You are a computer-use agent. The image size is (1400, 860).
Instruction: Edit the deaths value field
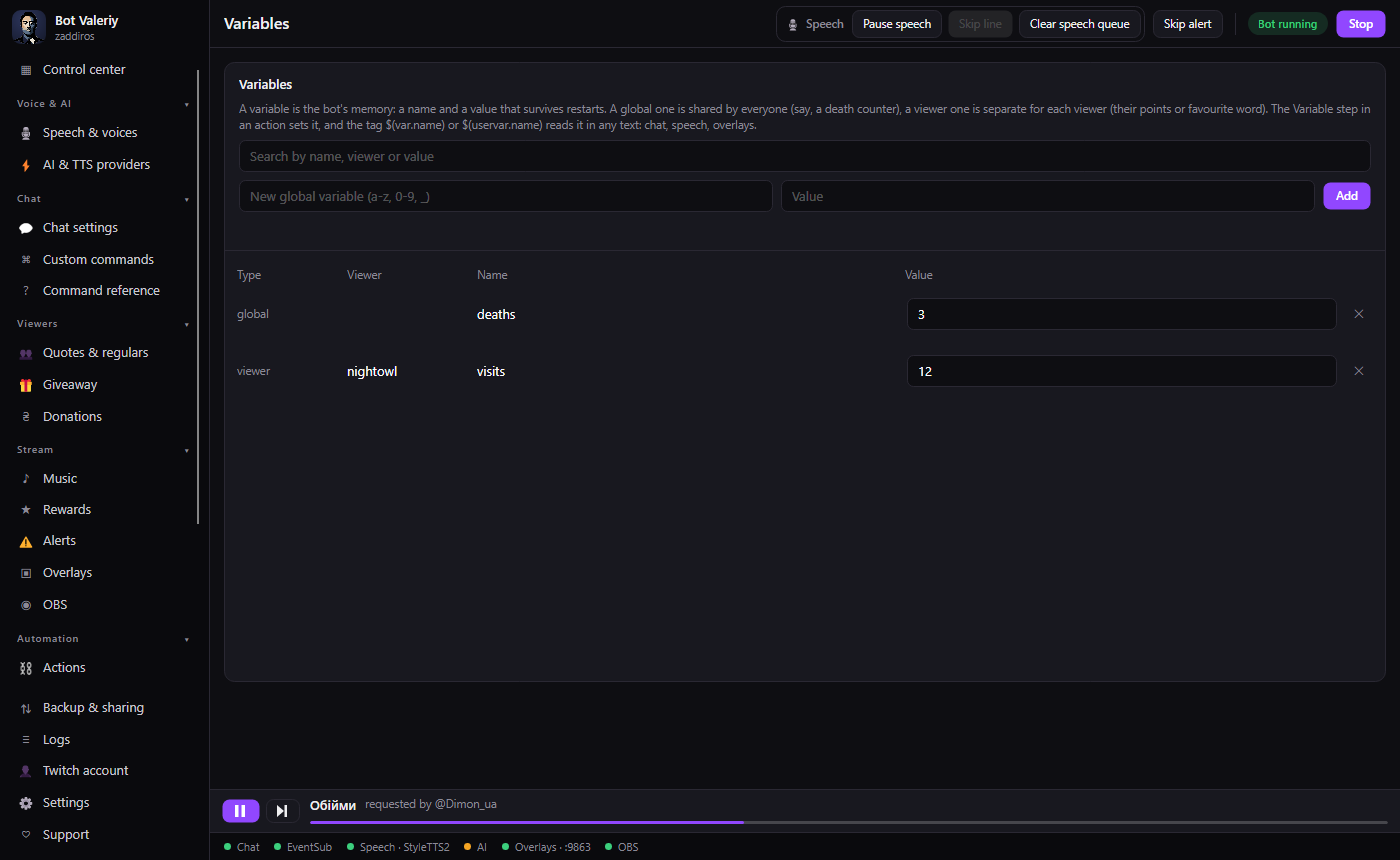1122,314
